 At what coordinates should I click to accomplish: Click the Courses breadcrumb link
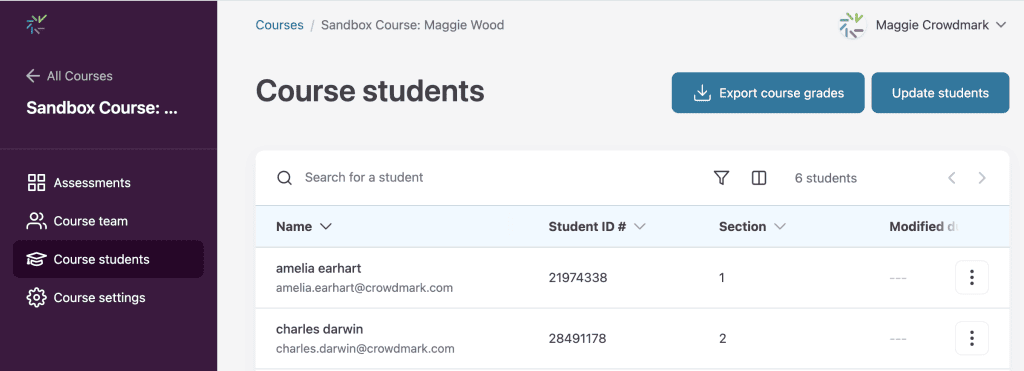[x=280, y=25]
